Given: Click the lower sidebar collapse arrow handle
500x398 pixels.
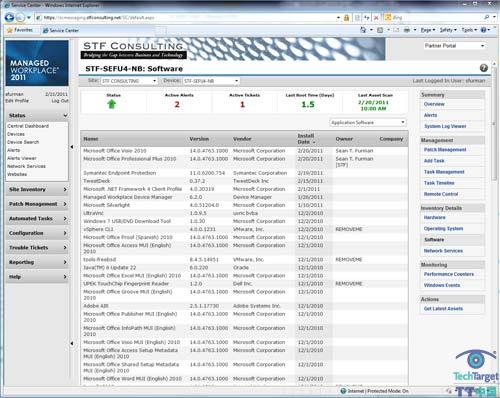Looking at the screenshot, I should click(x=72, y=343).
